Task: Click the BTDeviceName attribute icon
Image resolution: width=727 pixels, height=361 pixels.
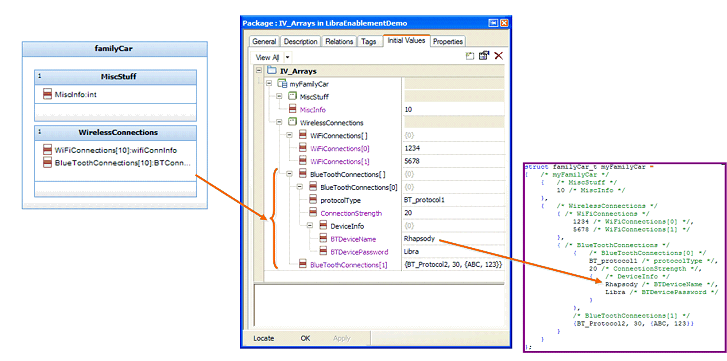Action: (323, 239)
